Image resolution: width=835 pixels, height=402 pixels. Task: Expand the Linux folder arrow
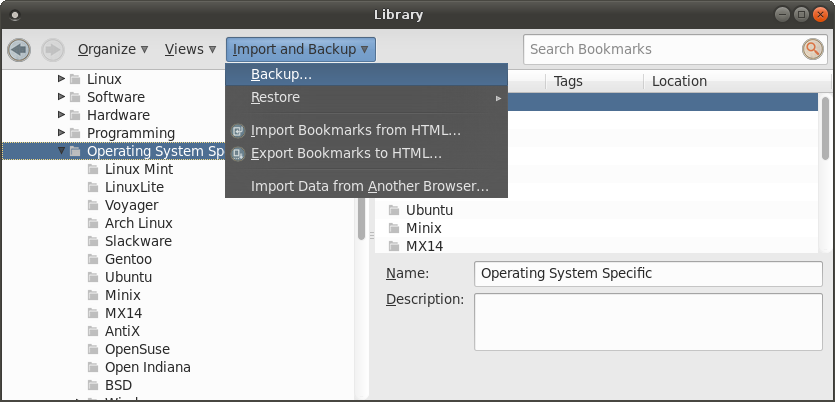point(61,79)
